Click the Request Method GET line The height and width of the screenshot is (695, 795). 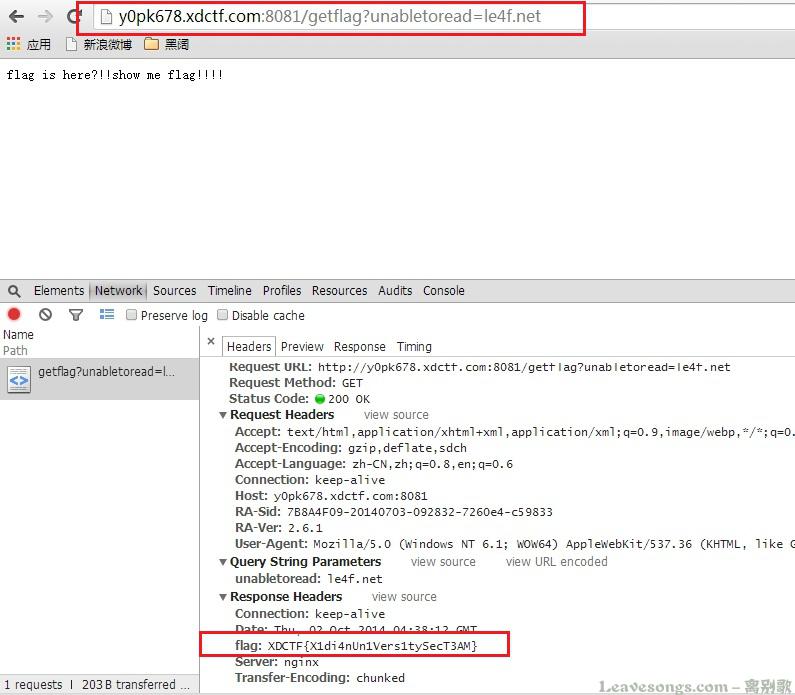[296, 383]
